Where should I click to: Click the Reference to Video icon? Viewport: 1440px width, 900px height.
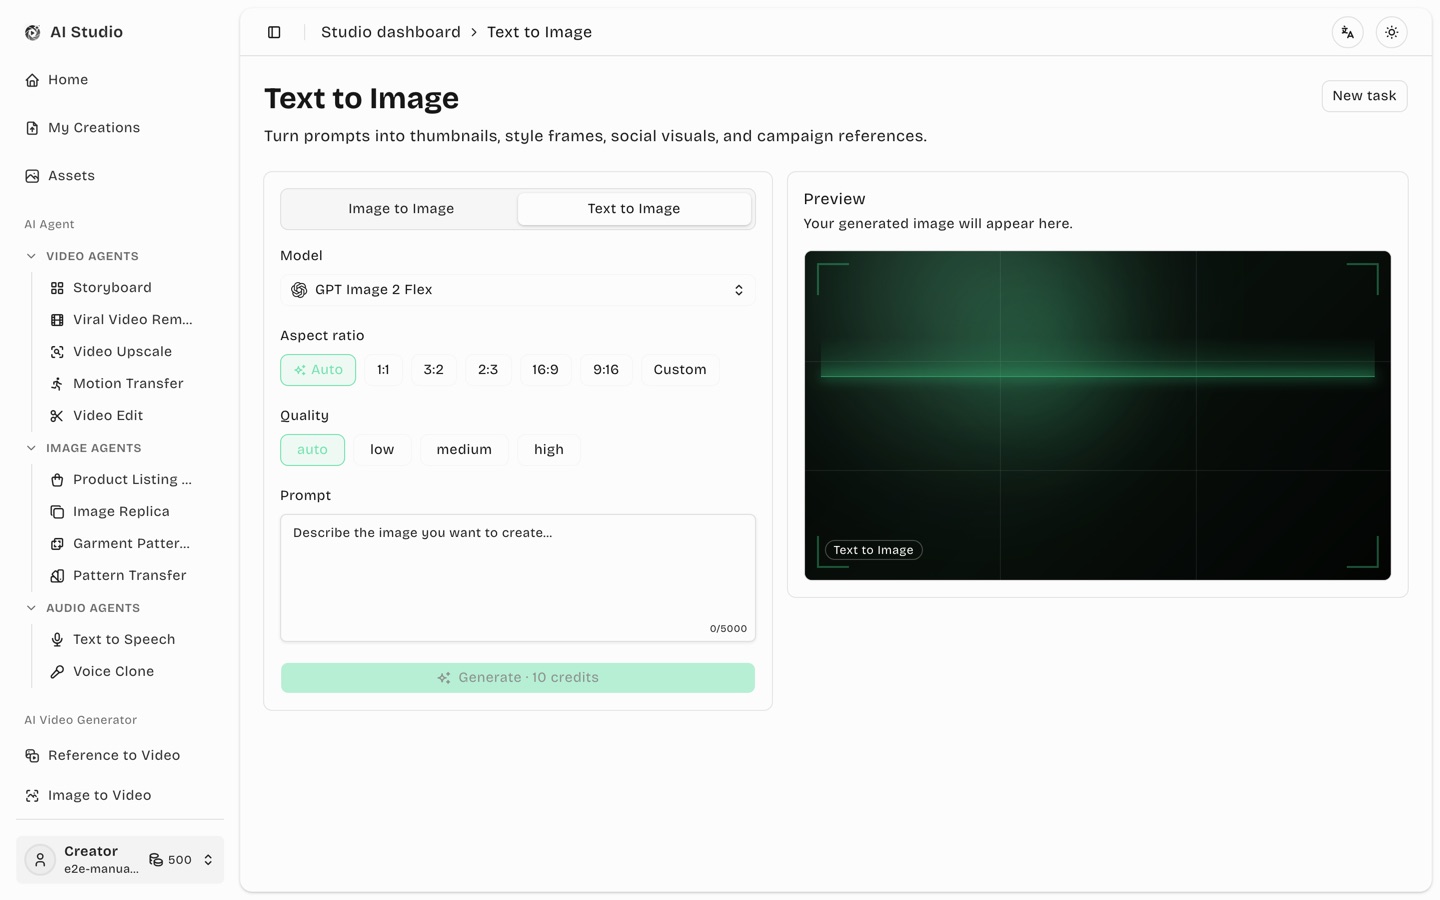[32, 756]
